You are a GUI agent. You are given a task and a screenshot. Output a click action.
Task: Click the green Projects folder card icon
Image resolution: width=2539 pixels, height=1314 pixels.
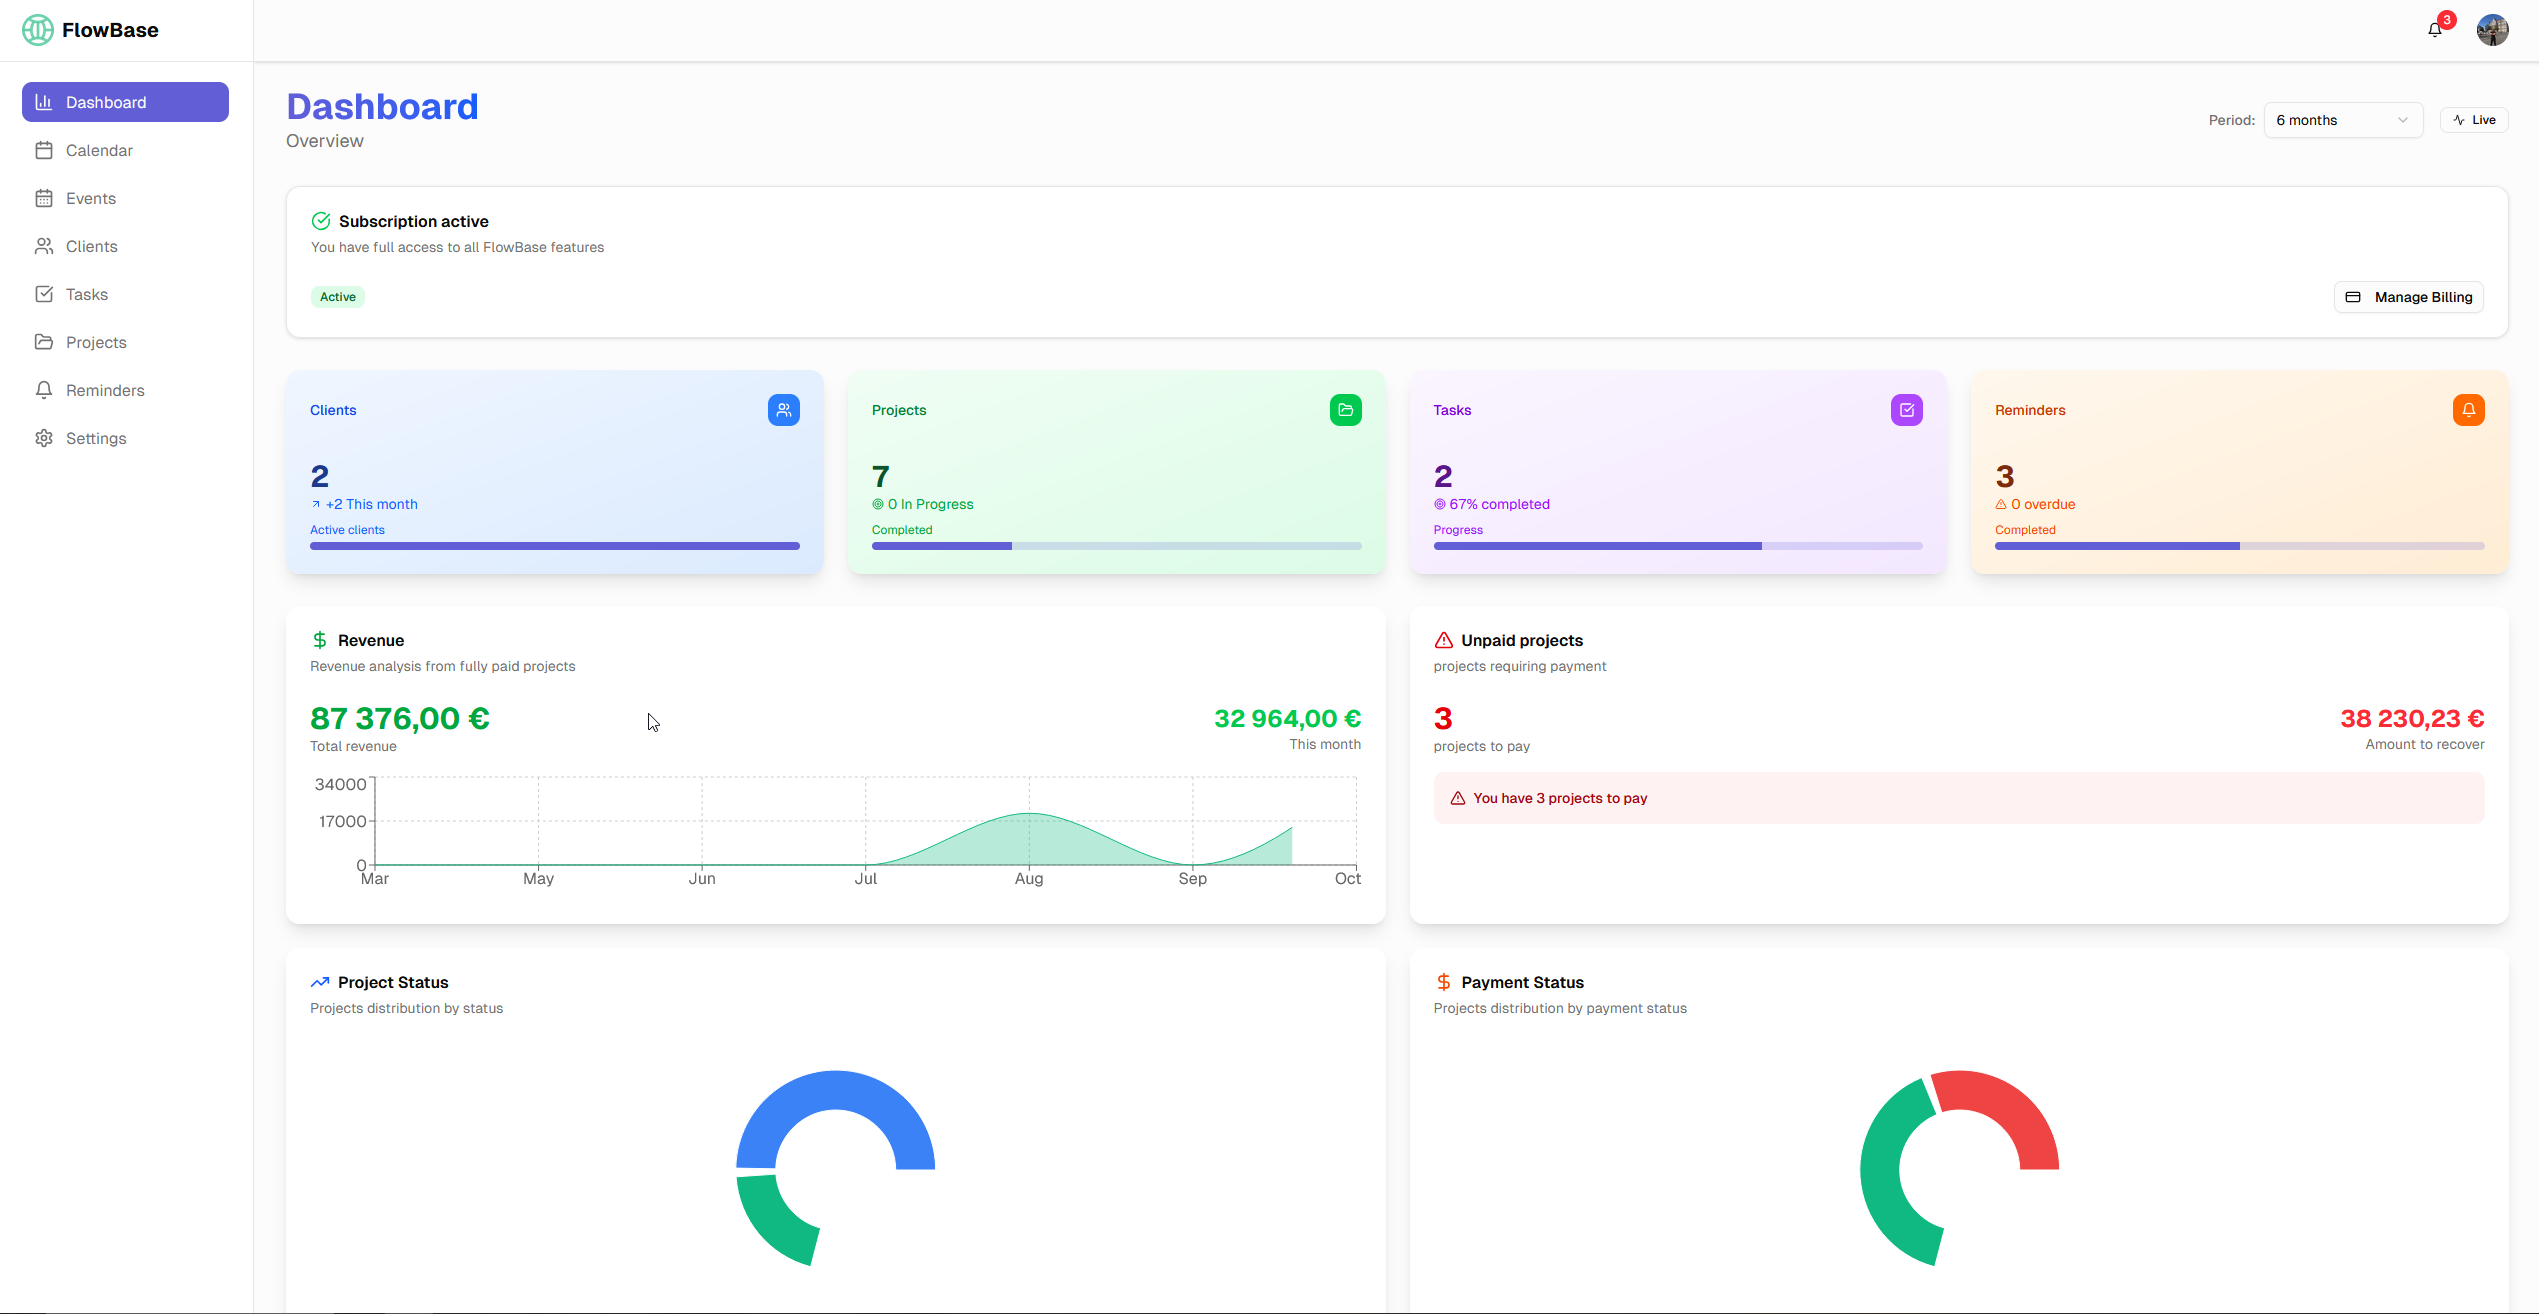coord(1345,410)
